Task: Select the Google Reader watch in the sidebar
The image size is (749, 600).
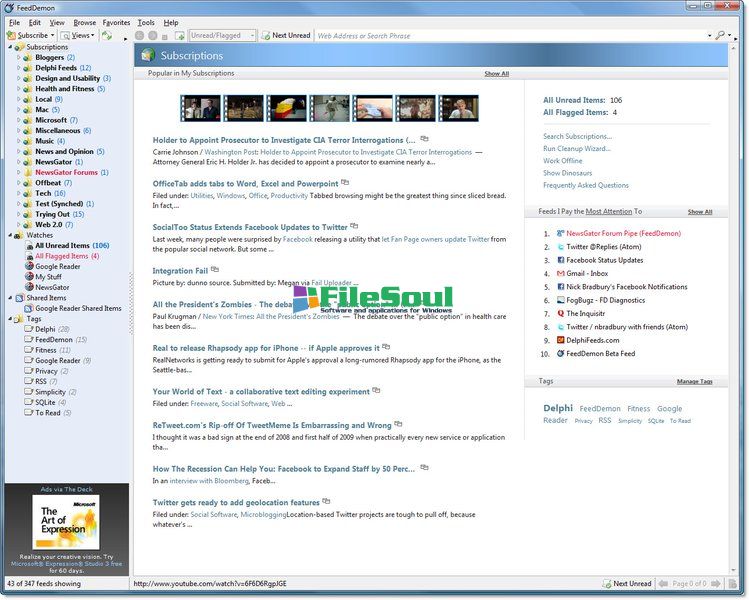Action: coord(60,267)
